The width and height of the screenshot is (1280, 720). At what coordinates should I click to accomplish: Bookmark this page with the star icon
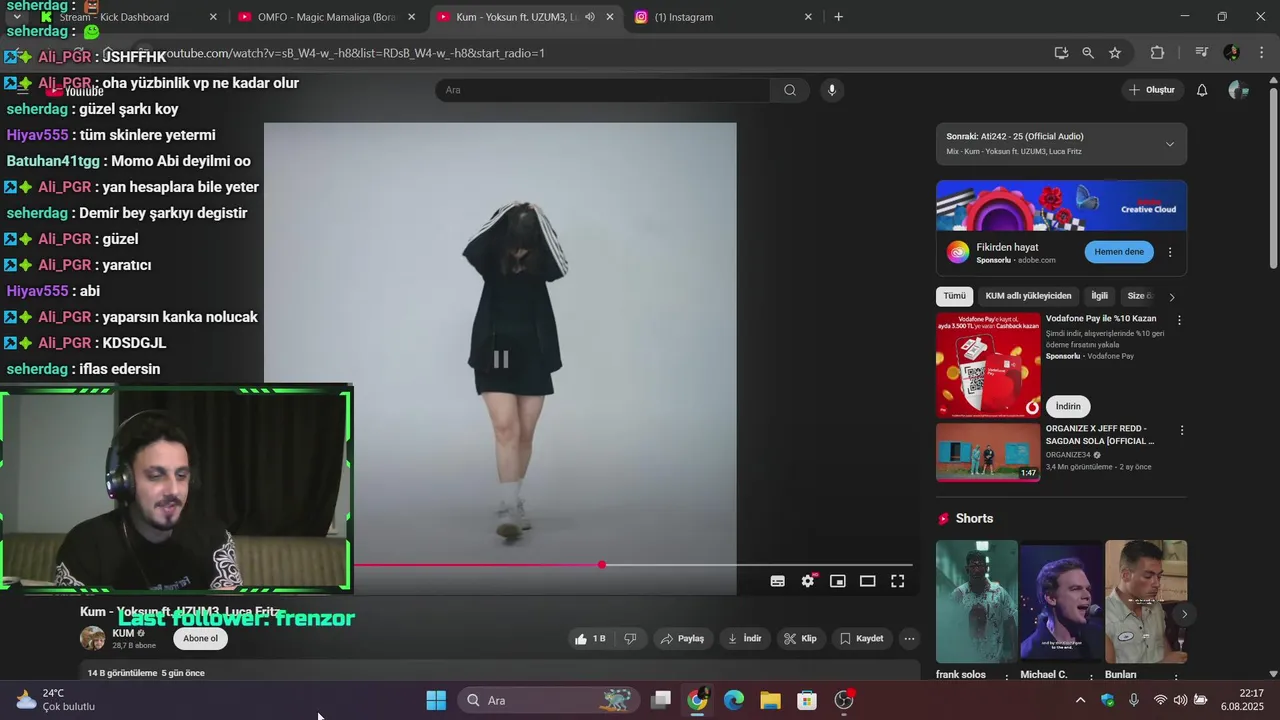1115,53
